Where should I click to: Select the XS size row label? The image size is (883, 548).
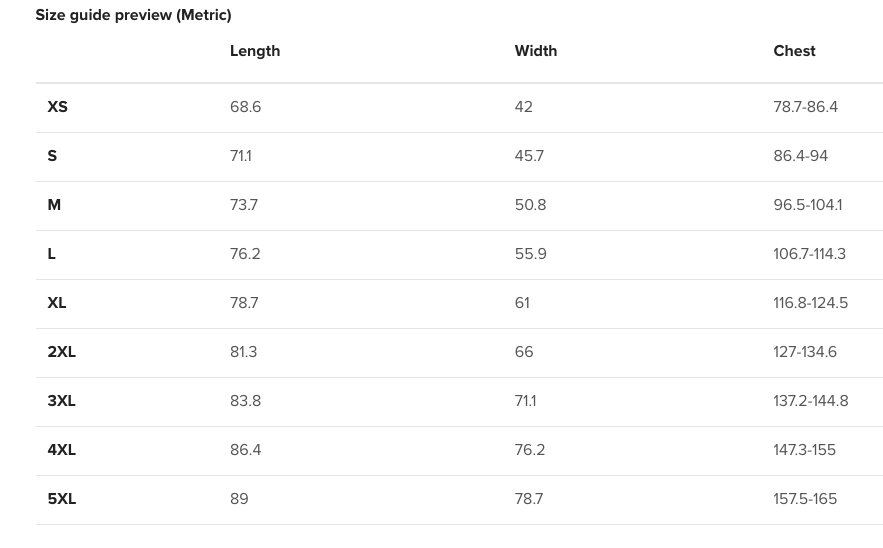point(58,107)
